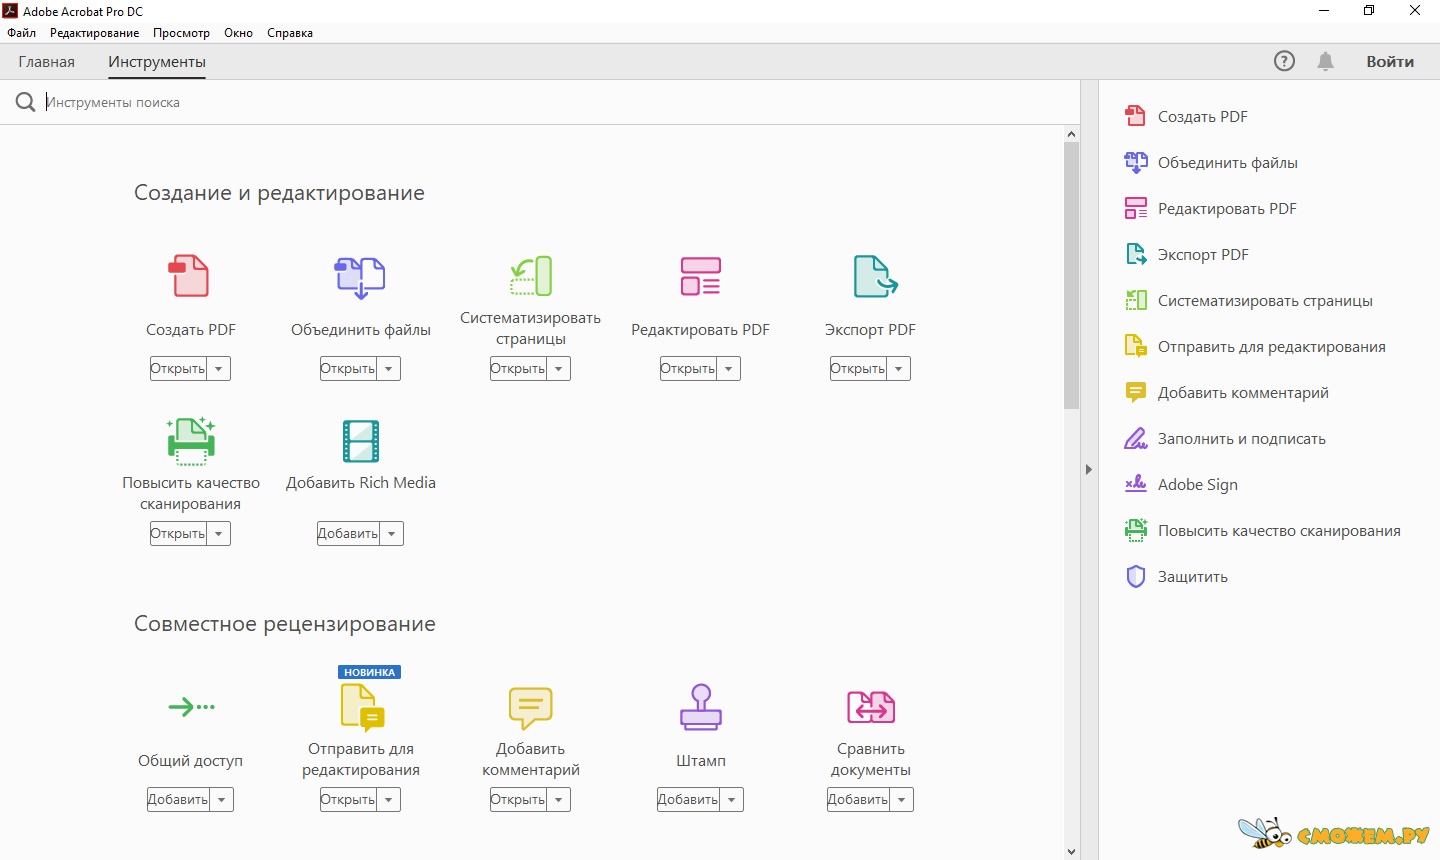This screenshot has height=860, width=1440.
Task: Open the Окно menu
Action: pos(238,33)
